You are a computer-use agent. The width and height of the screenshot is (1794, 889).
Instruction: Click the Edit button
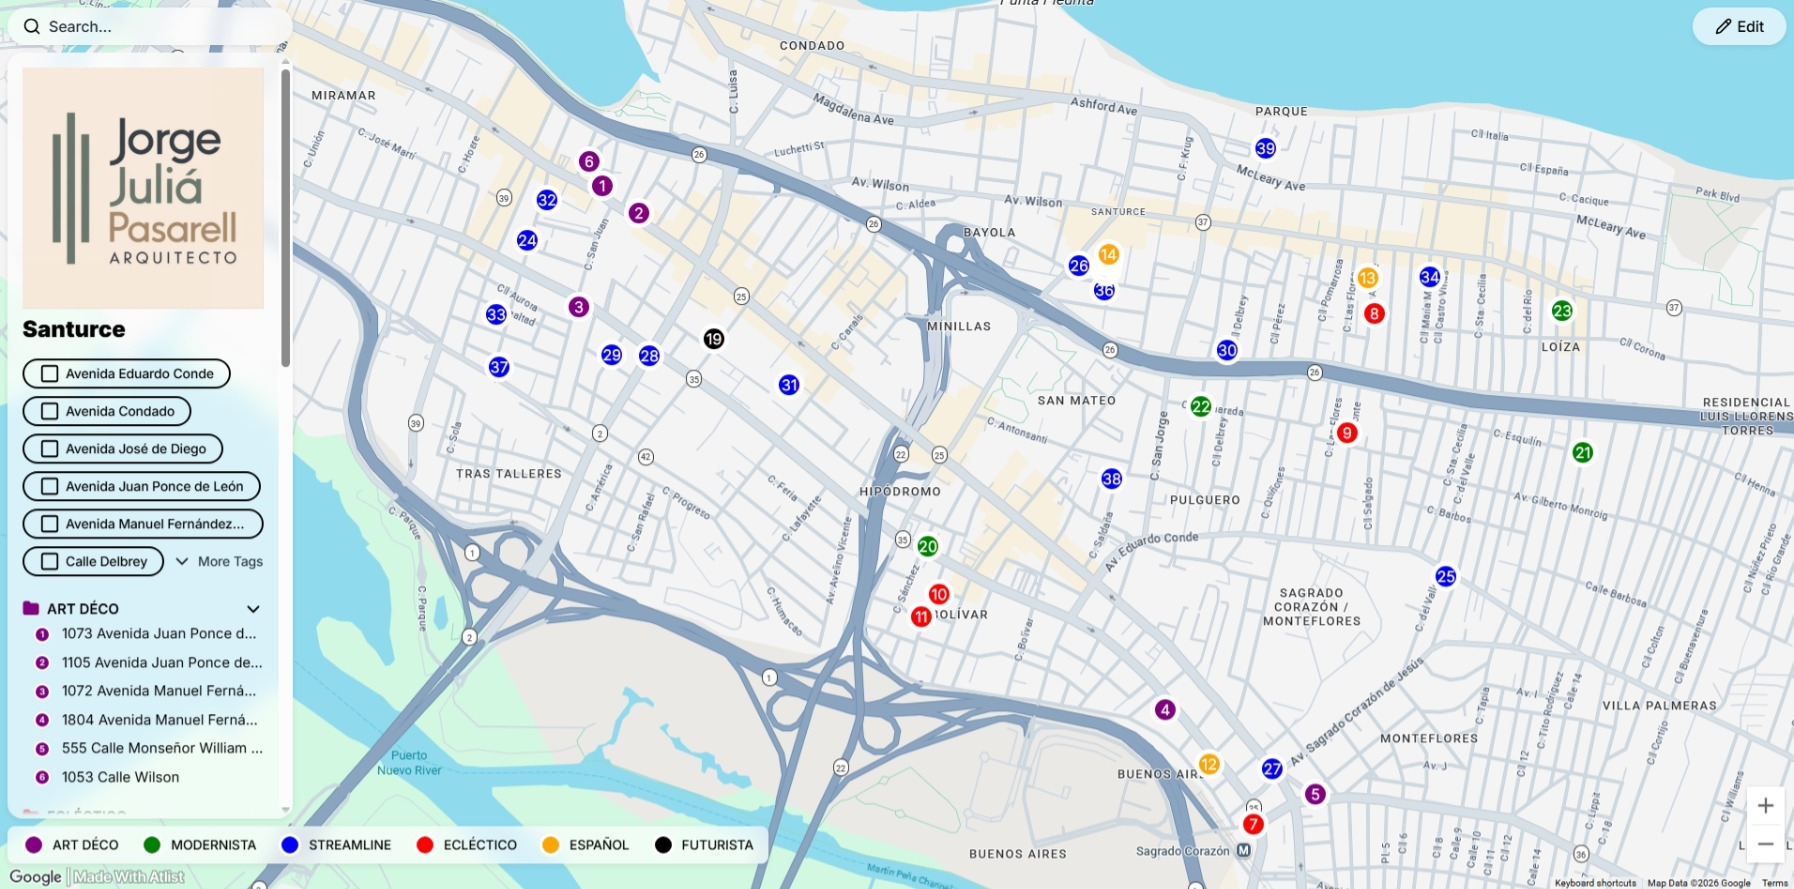click(1739, 27)
